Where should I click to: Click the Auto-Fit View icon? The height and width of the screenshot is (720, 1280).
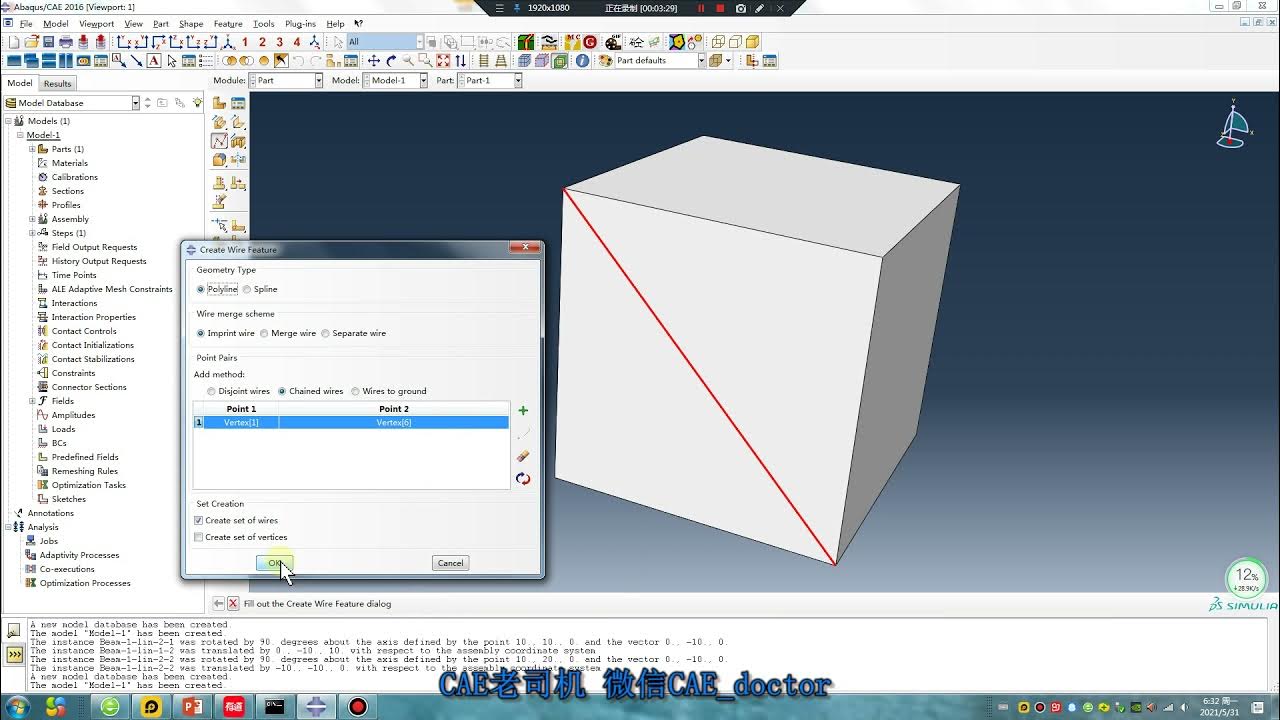[x=443, y=61]
